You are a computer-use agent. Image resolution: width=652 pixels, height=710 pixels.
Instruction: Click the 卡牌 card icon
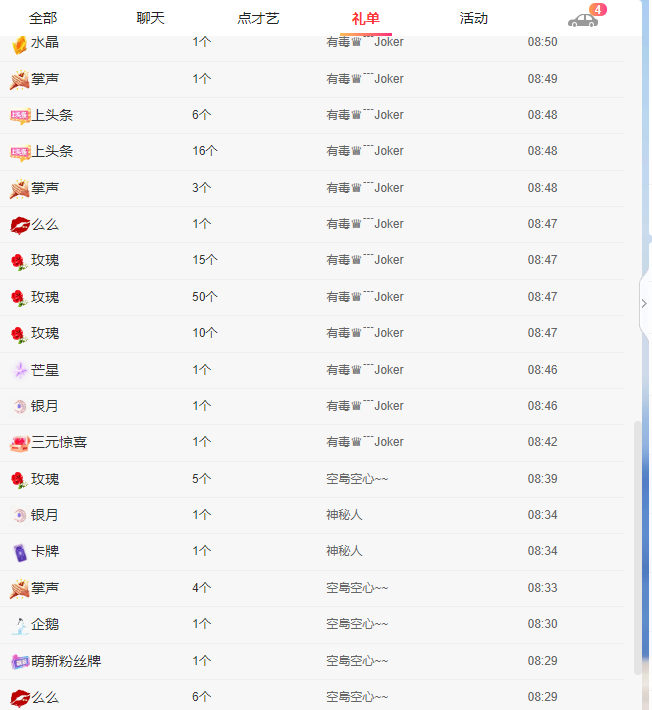pyautogui.click(x=20, y=552)
